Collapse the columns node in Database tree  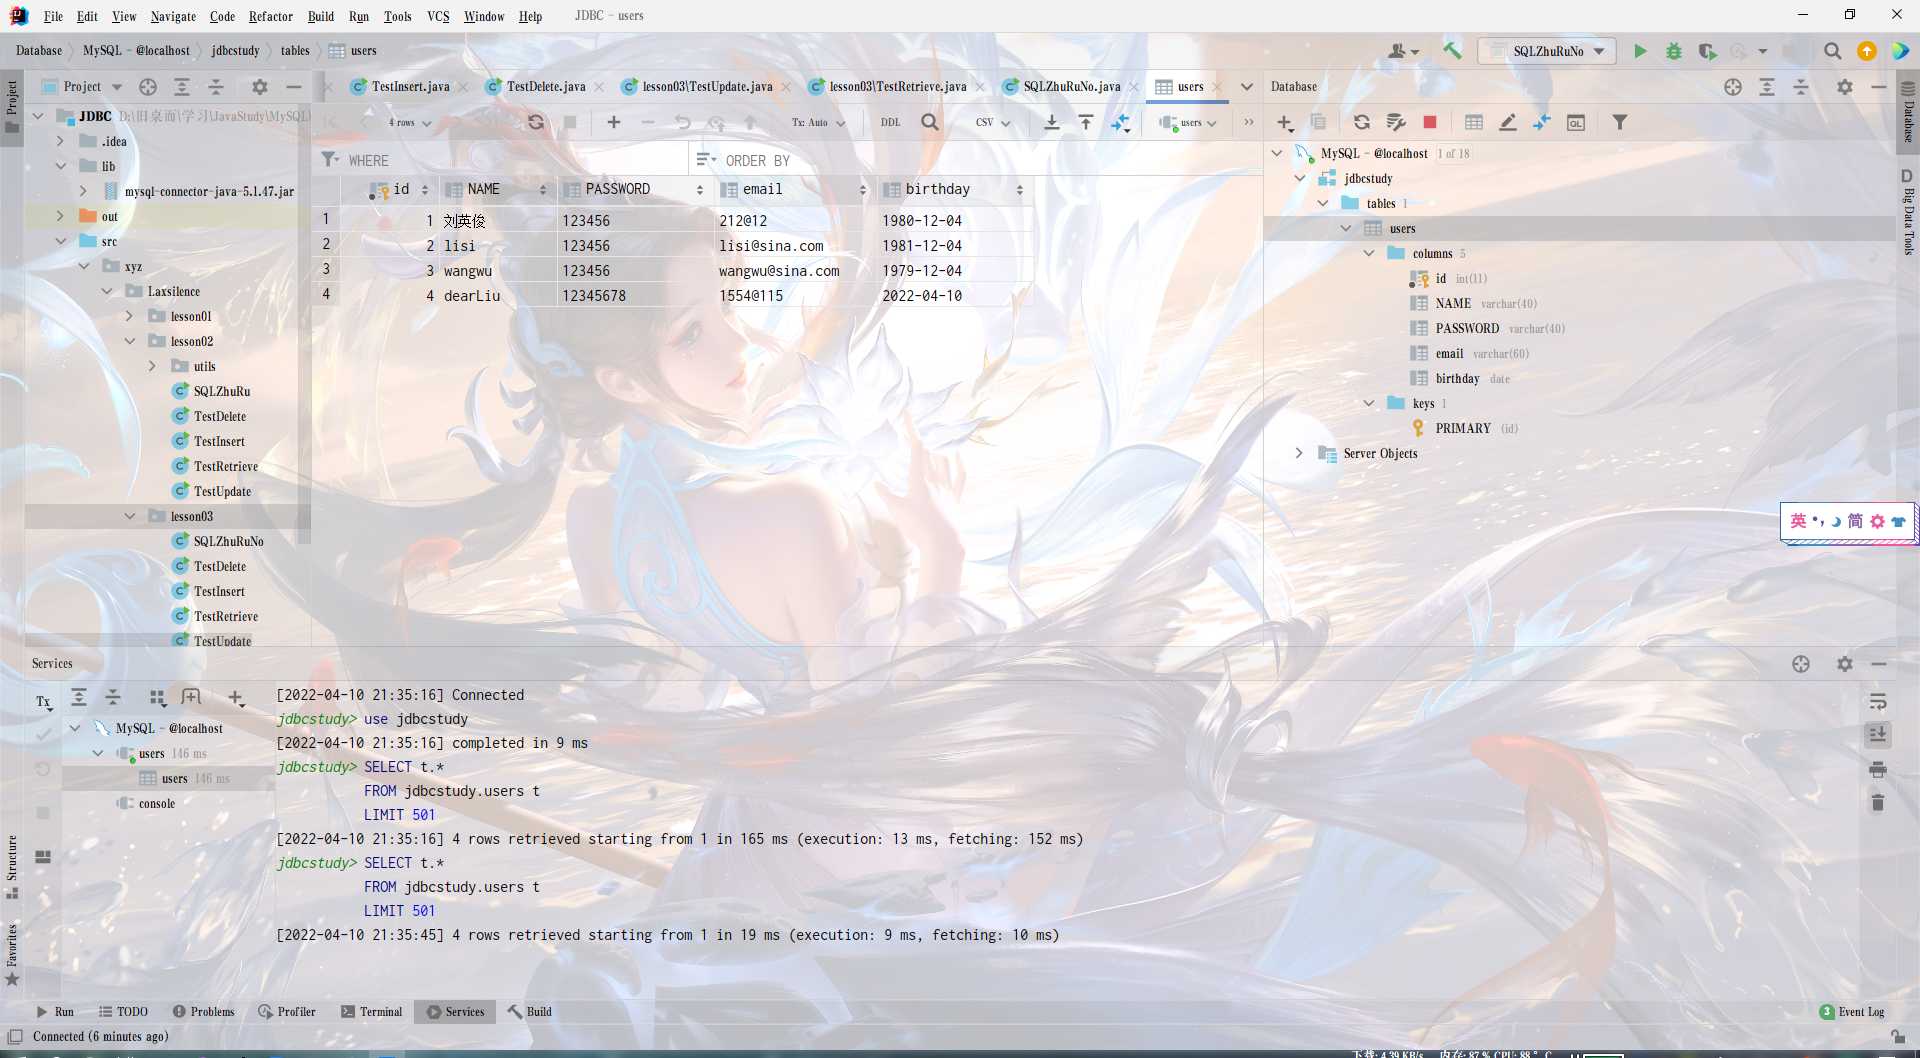[x=1369, y=254]
